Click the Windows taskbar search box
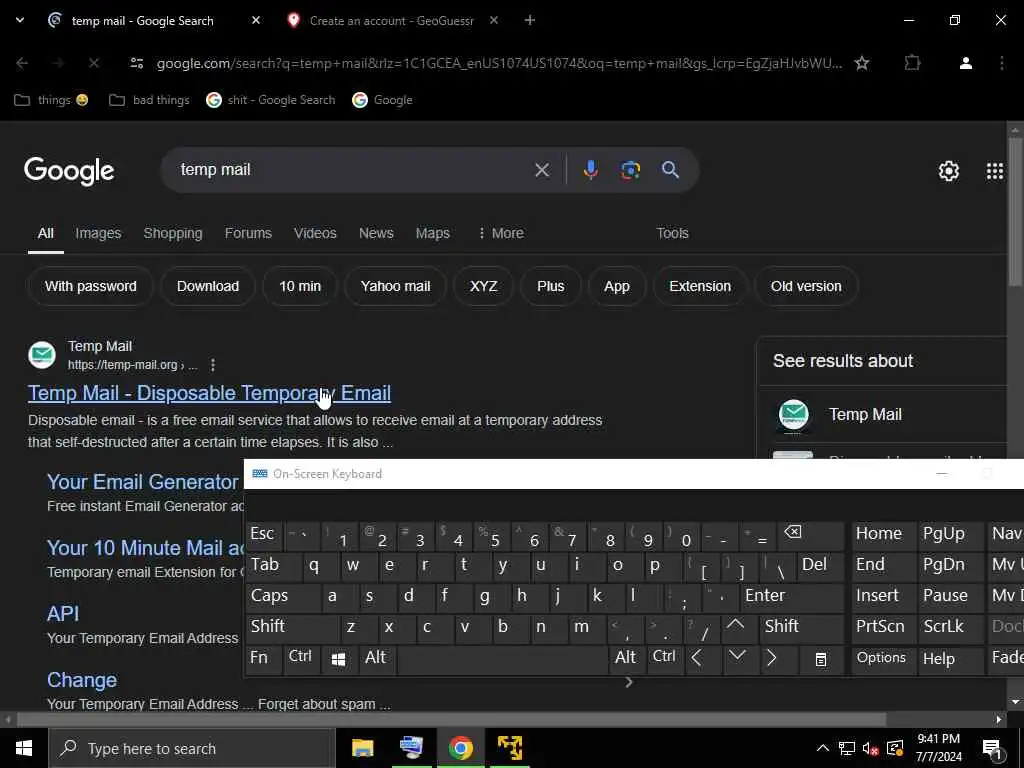 point(192,748)
